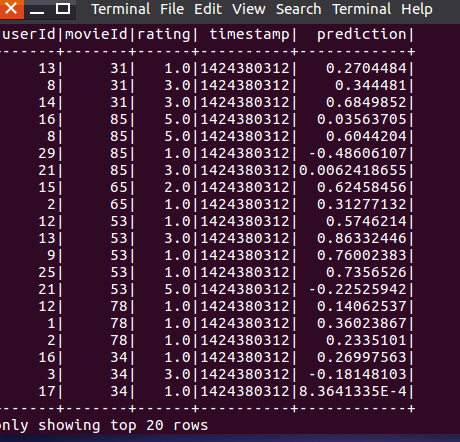Click prediction value 0.5746214
This screenshot has width=460, height=442.
click(x=366, y=222)
